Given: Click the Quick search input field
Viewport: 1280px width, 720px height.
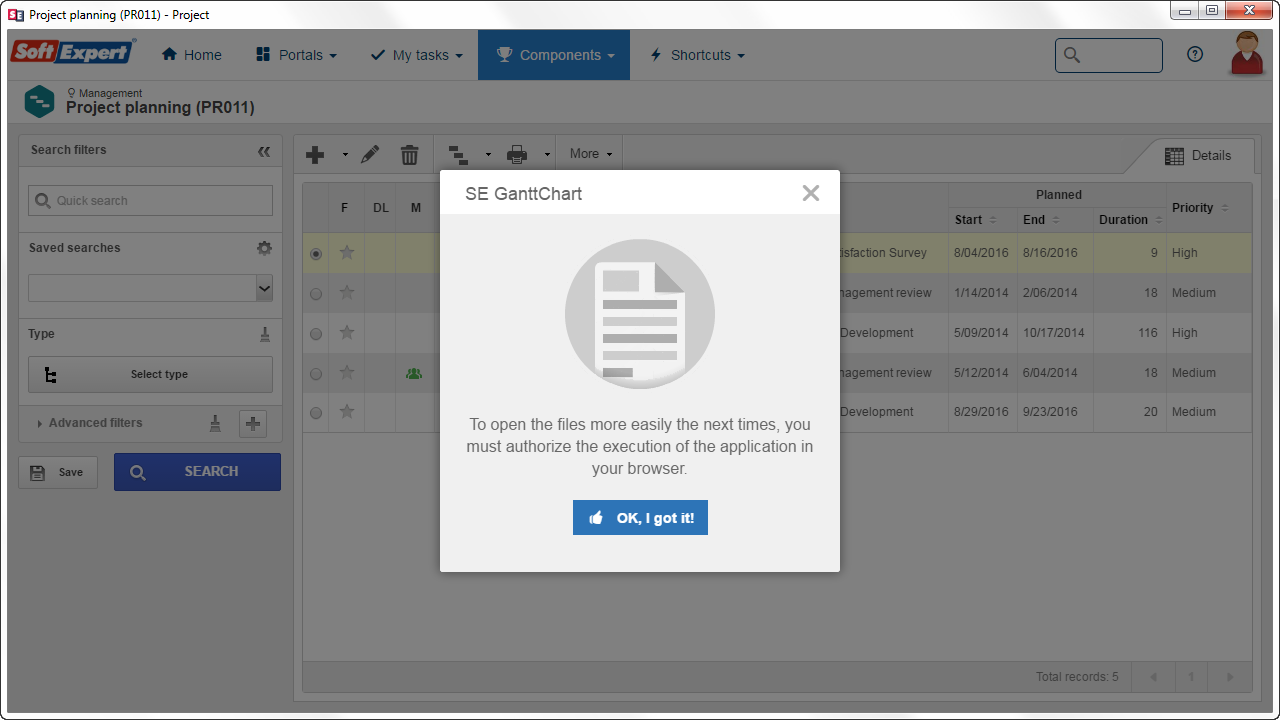Looking at the screenshot, I should (150, 200).
